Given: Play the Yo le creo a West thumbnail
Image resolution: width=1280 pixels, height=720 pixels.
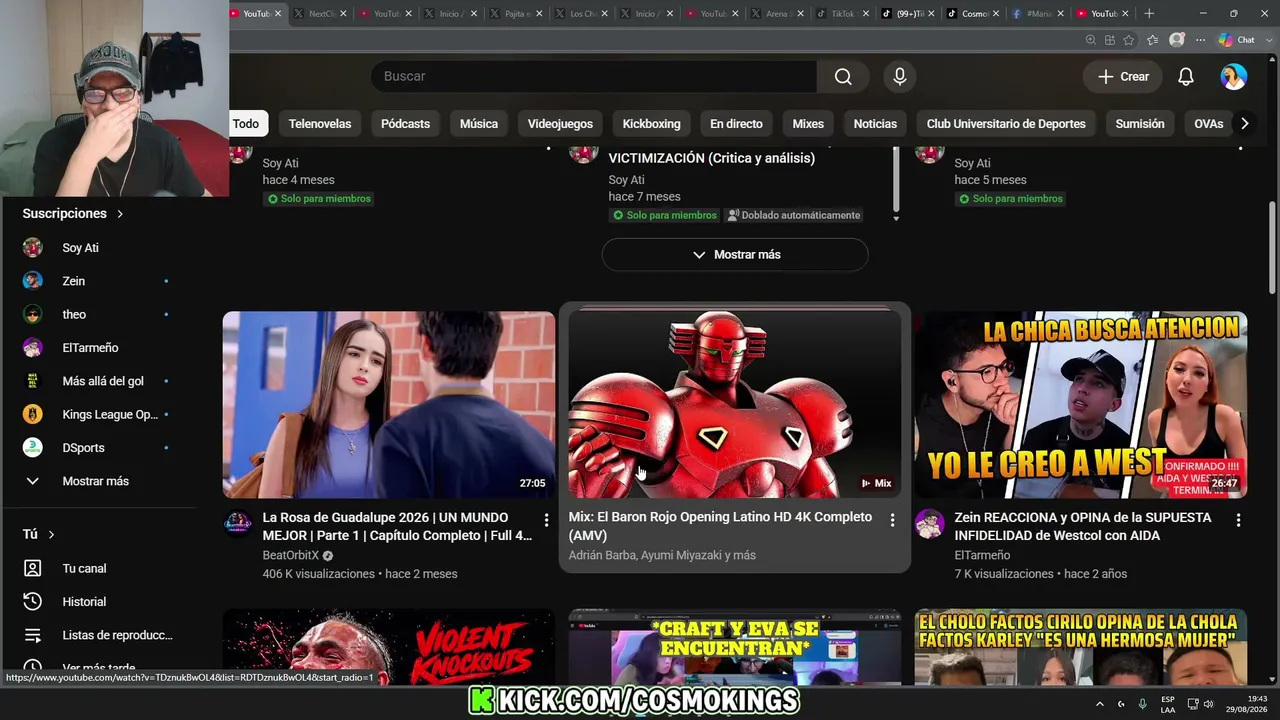Looking at the screenshot, I should coord(1081,405).
